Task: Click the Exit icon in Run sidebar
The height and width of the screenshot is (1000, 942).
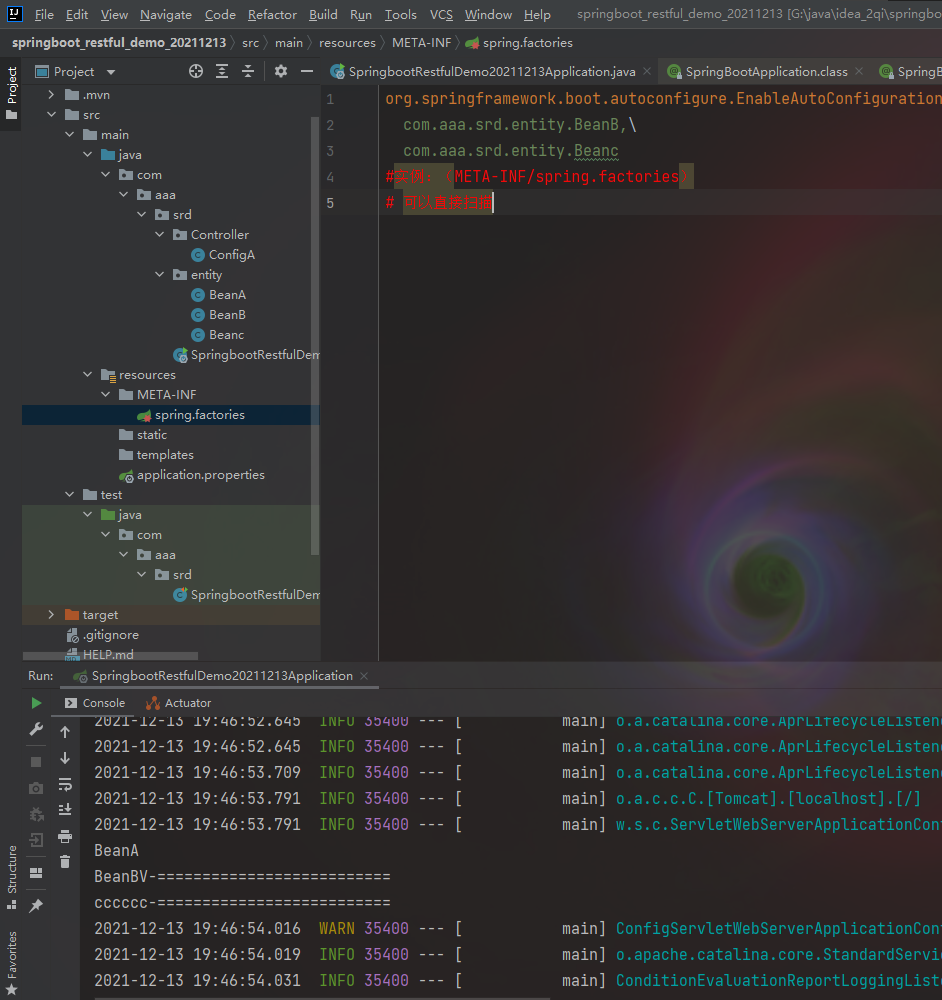Action: pos(36,840)
